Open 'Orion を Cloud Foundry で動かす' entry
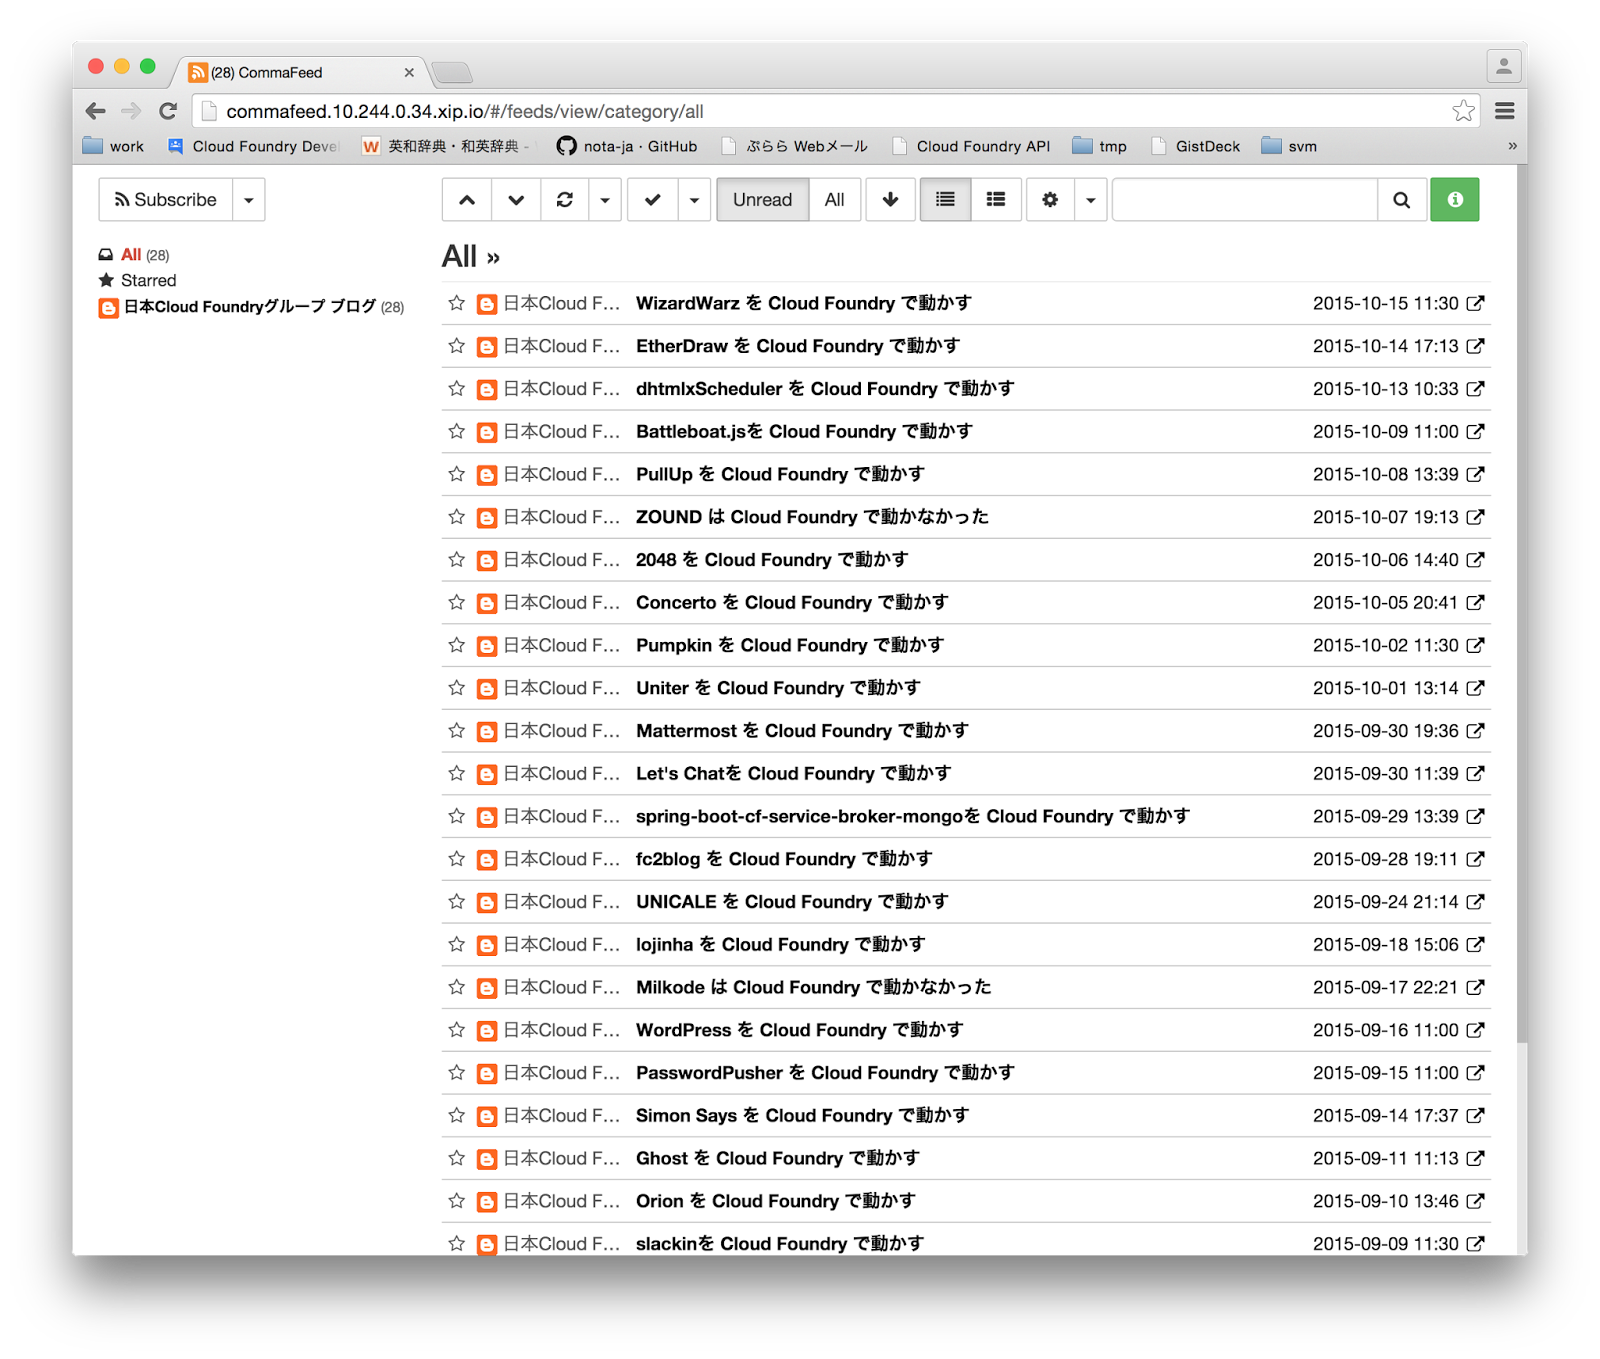 pyautogui.click(x=775, y=1201)
